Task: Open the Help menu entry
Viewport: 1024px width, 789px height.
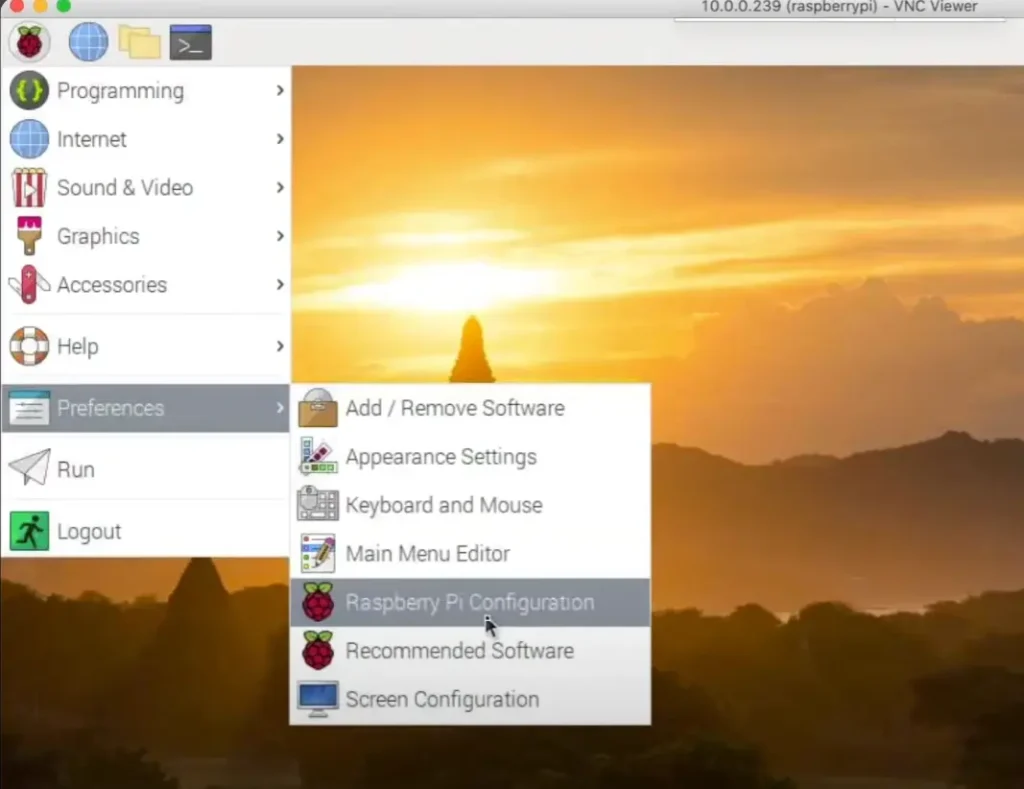Action: pos(146,346)
